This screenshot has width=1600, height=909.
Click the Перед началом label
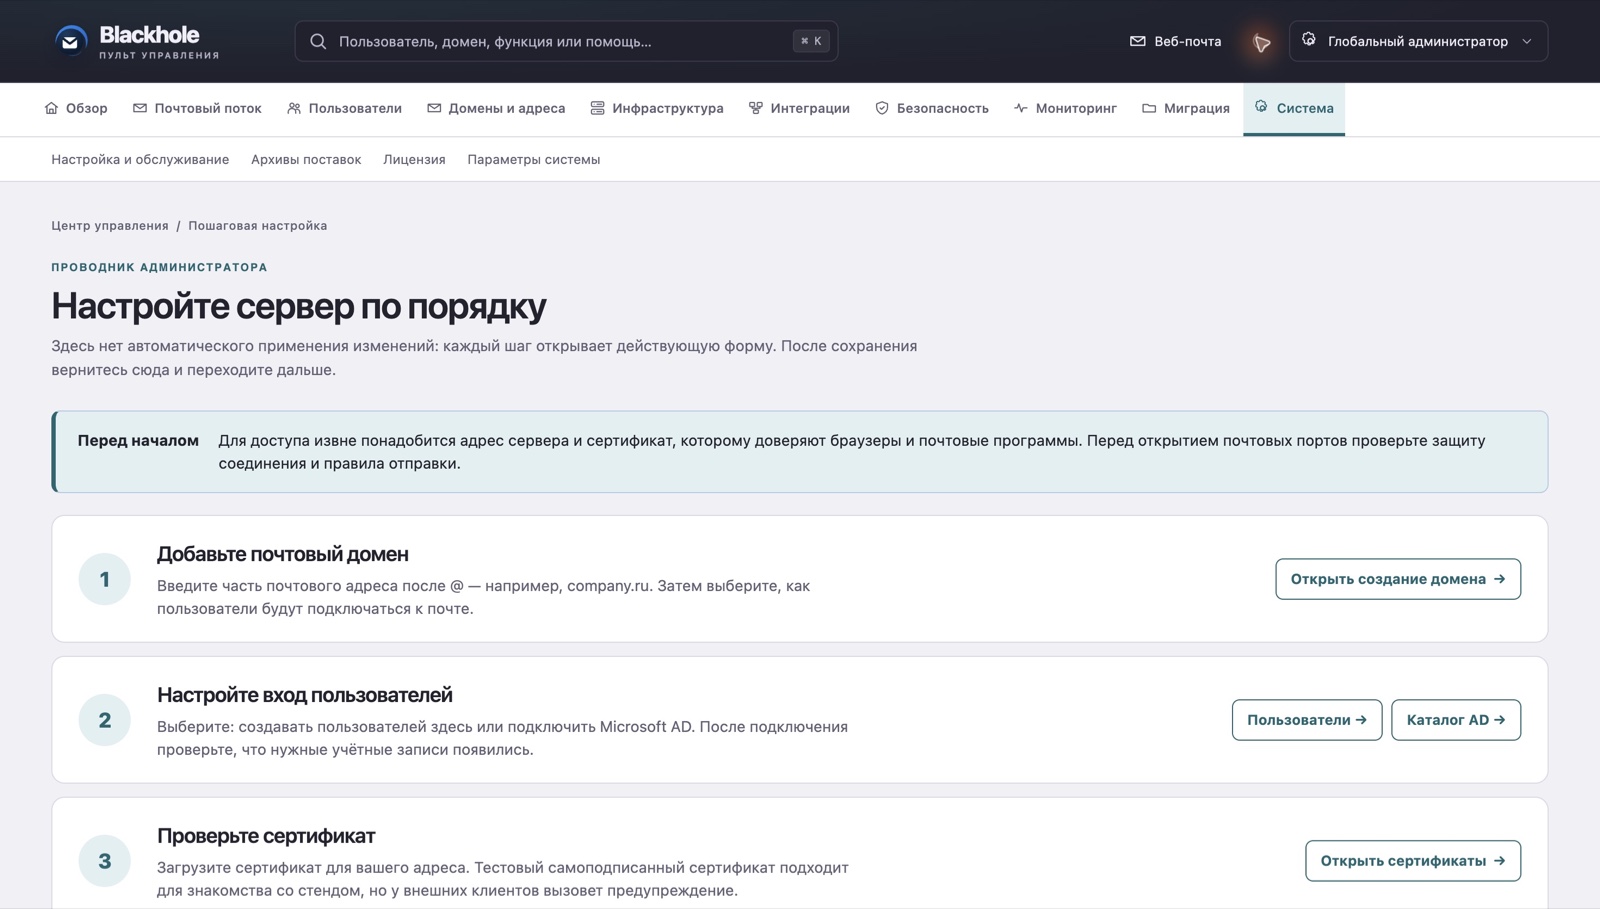pos(138,440)
